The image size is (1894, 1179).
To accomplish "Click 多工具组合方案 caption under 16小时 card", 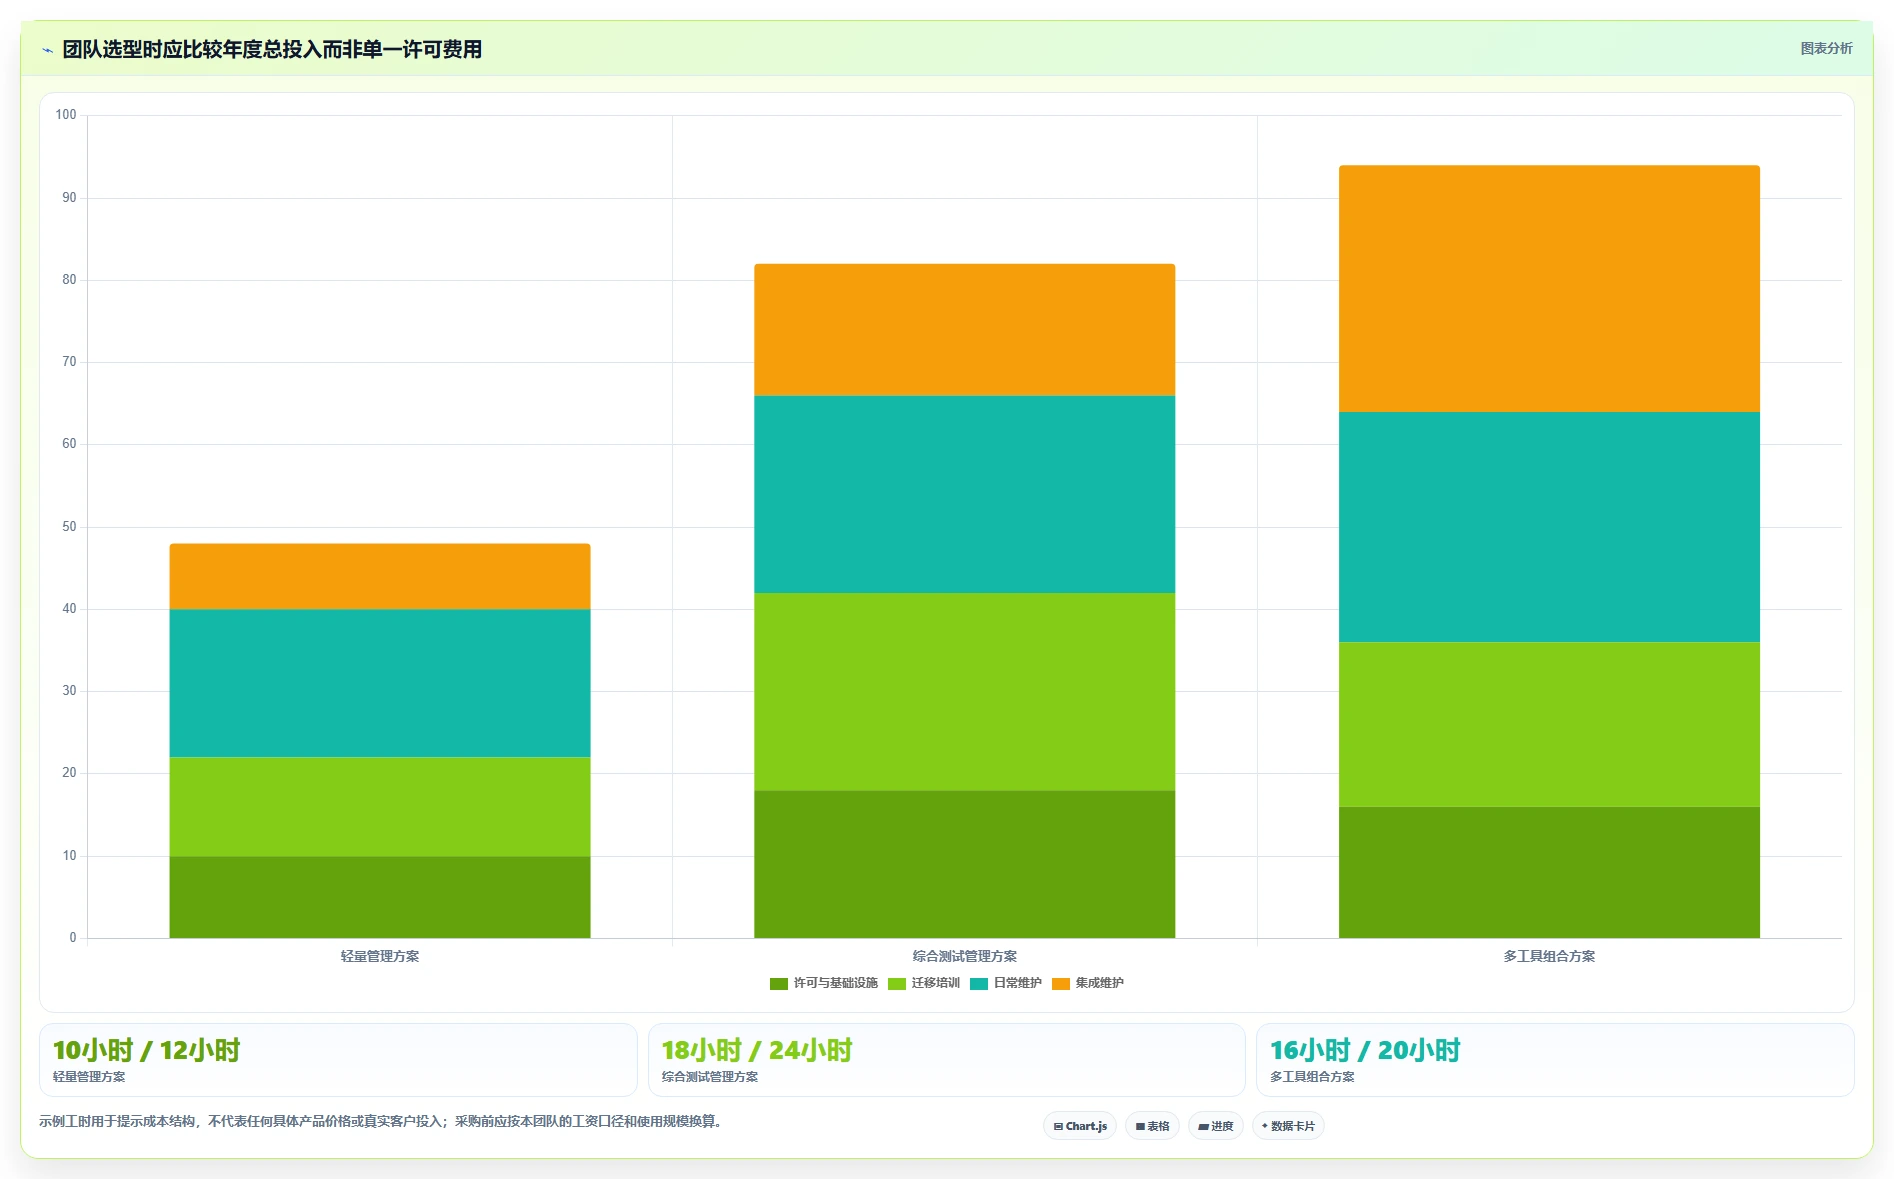I will point(1312,1077).
